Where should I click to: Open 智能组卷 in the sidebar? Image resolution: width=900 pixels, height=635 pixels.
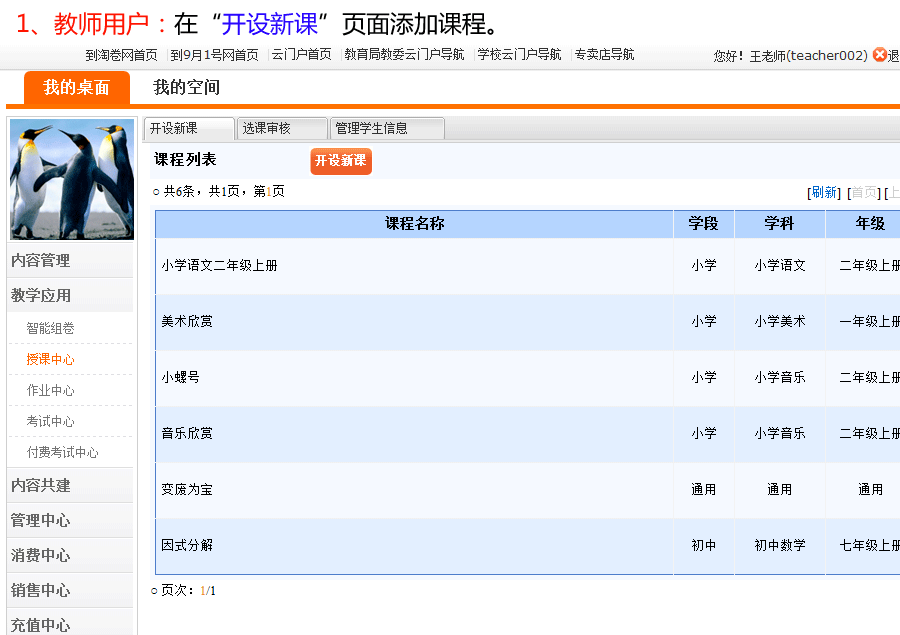point(51,328)
